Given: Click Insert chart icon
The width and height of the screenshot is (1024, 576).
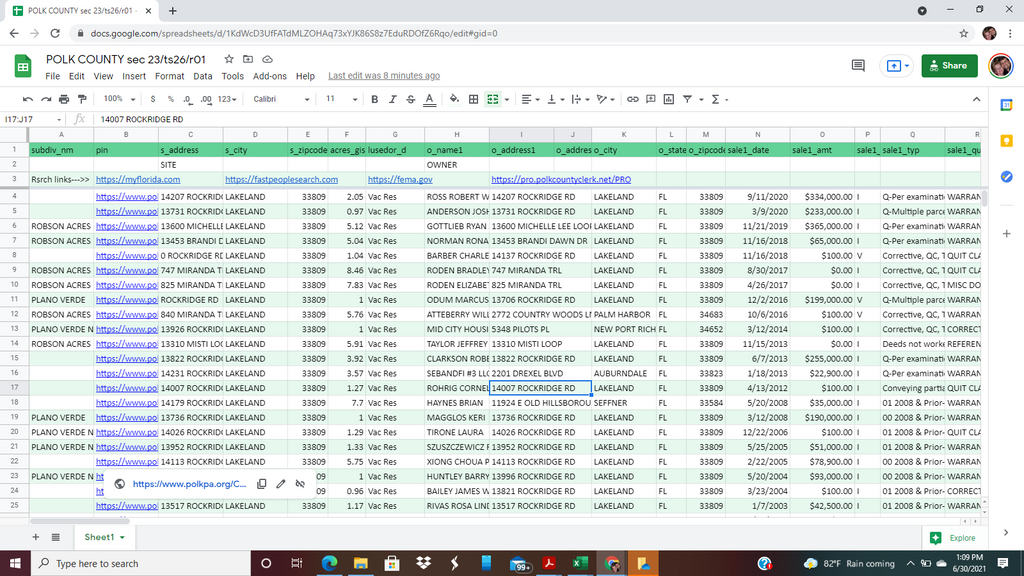Looking at the screenshot, I should click(669, 99).
